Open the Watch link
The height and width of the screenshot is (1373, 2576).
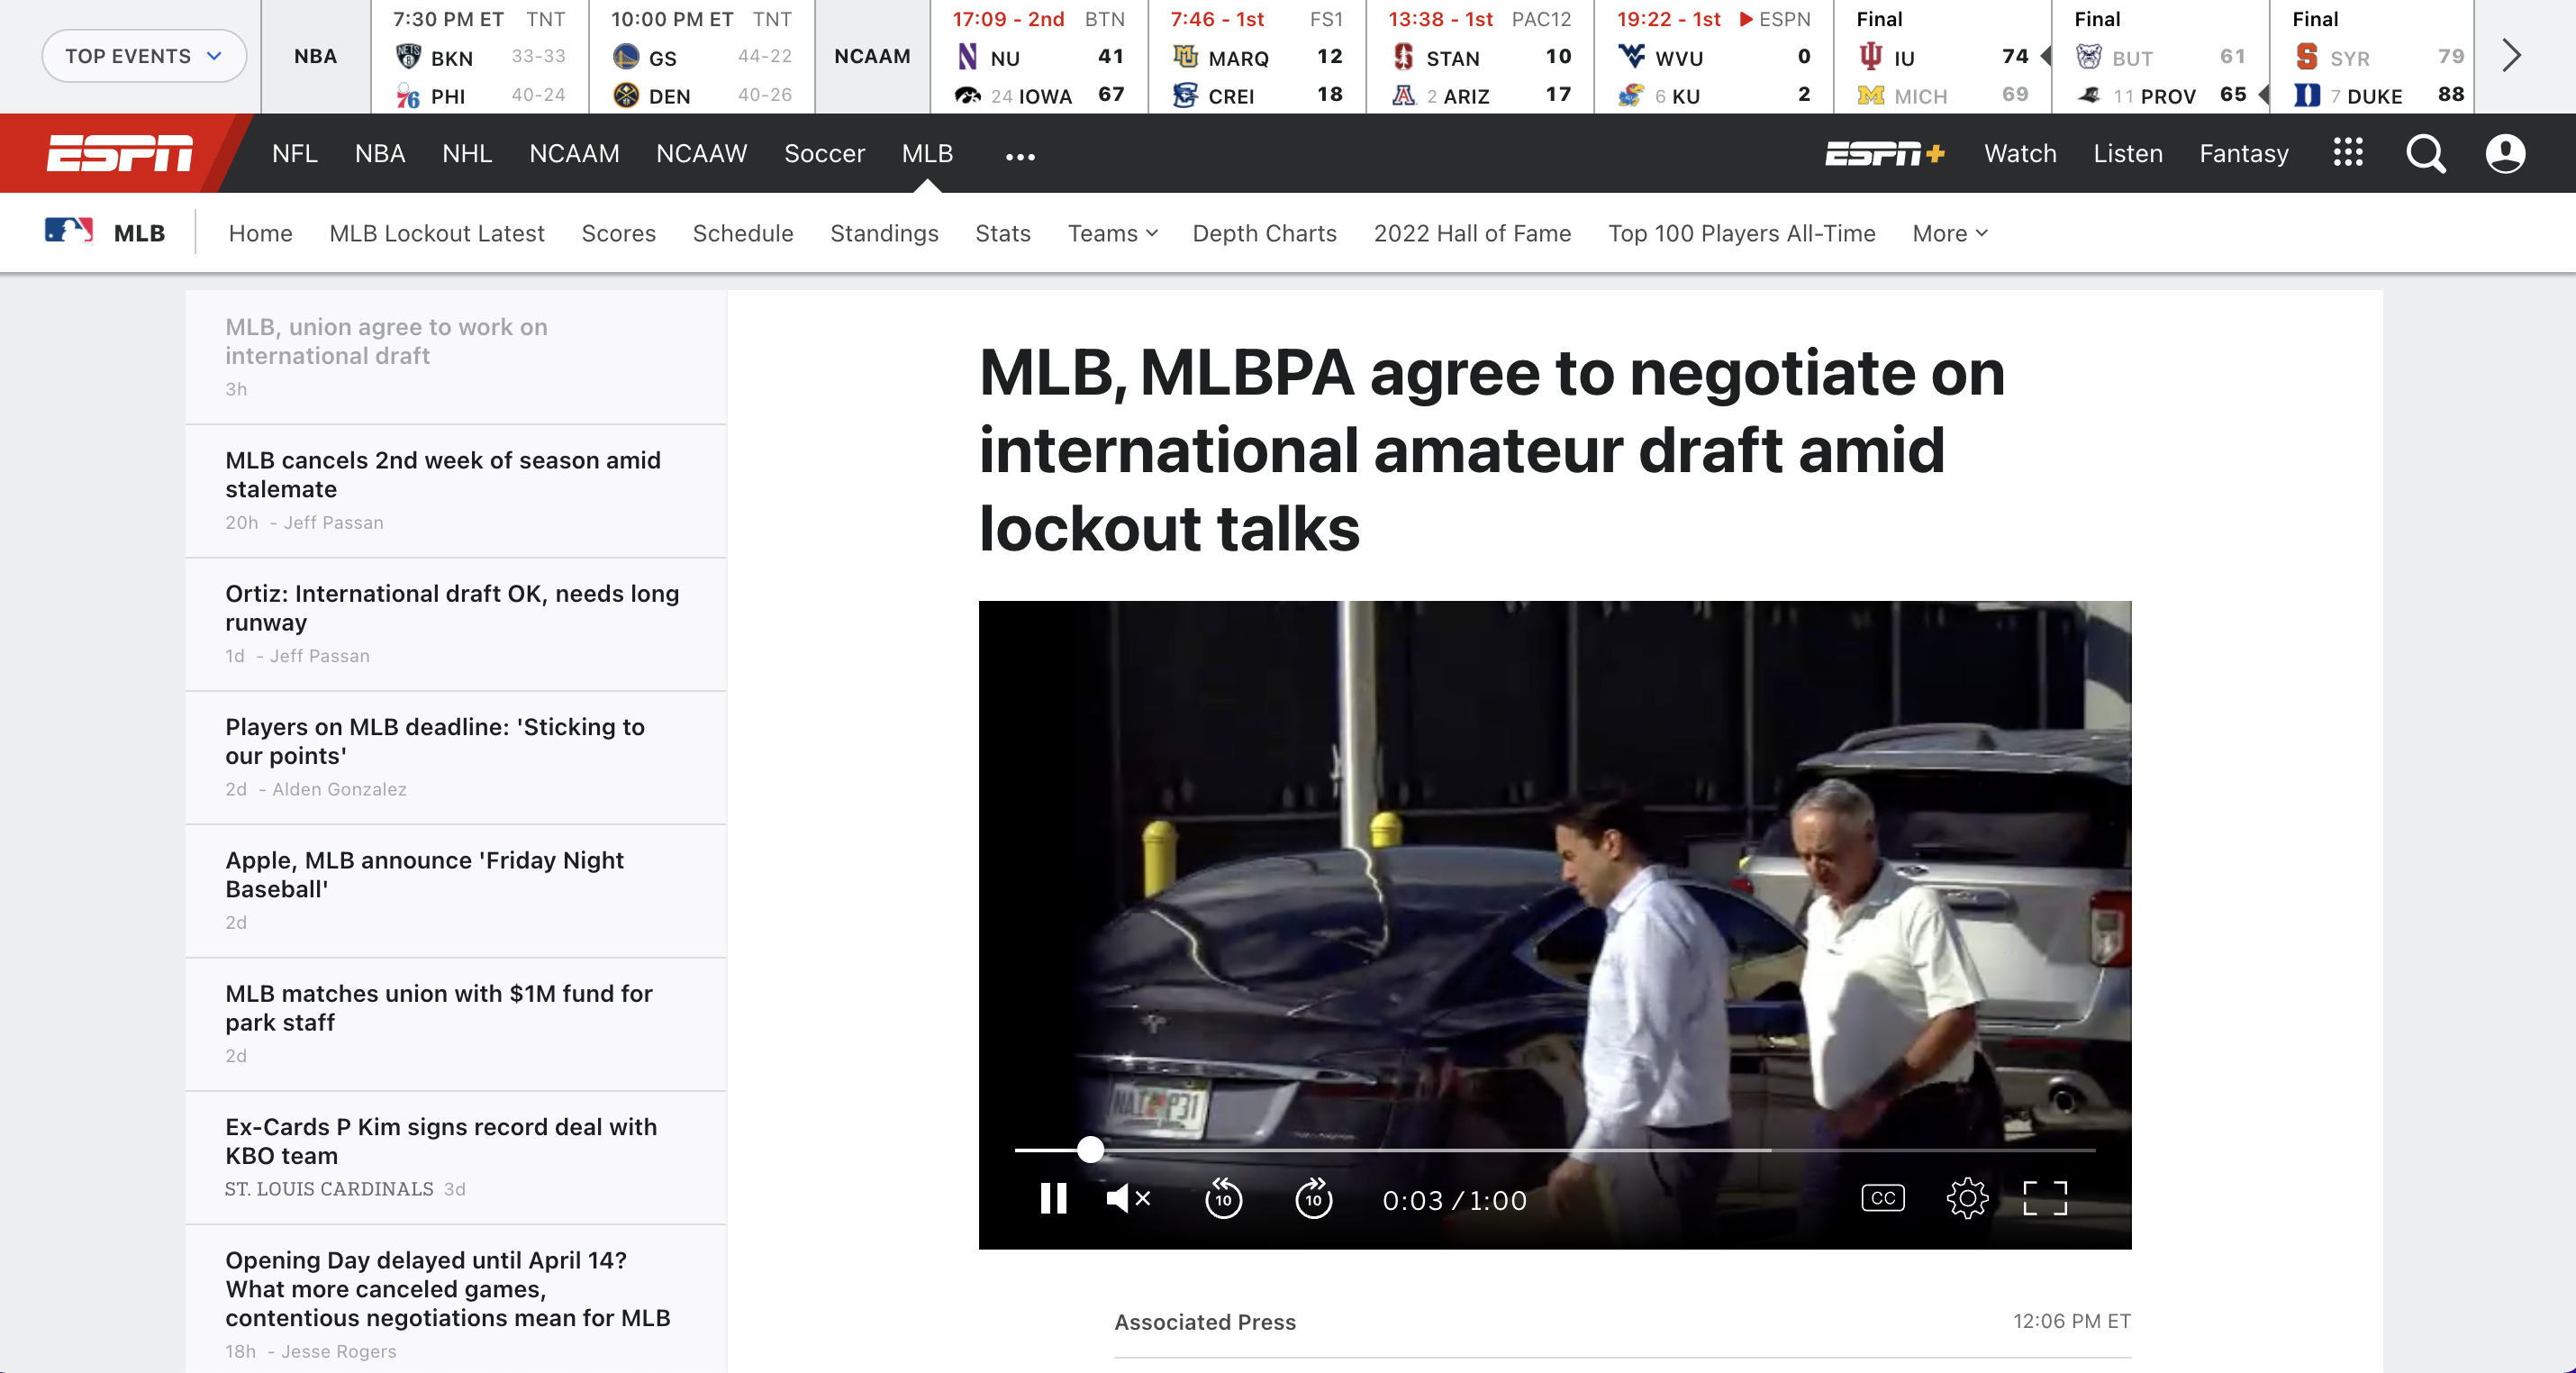[2020, 153]
